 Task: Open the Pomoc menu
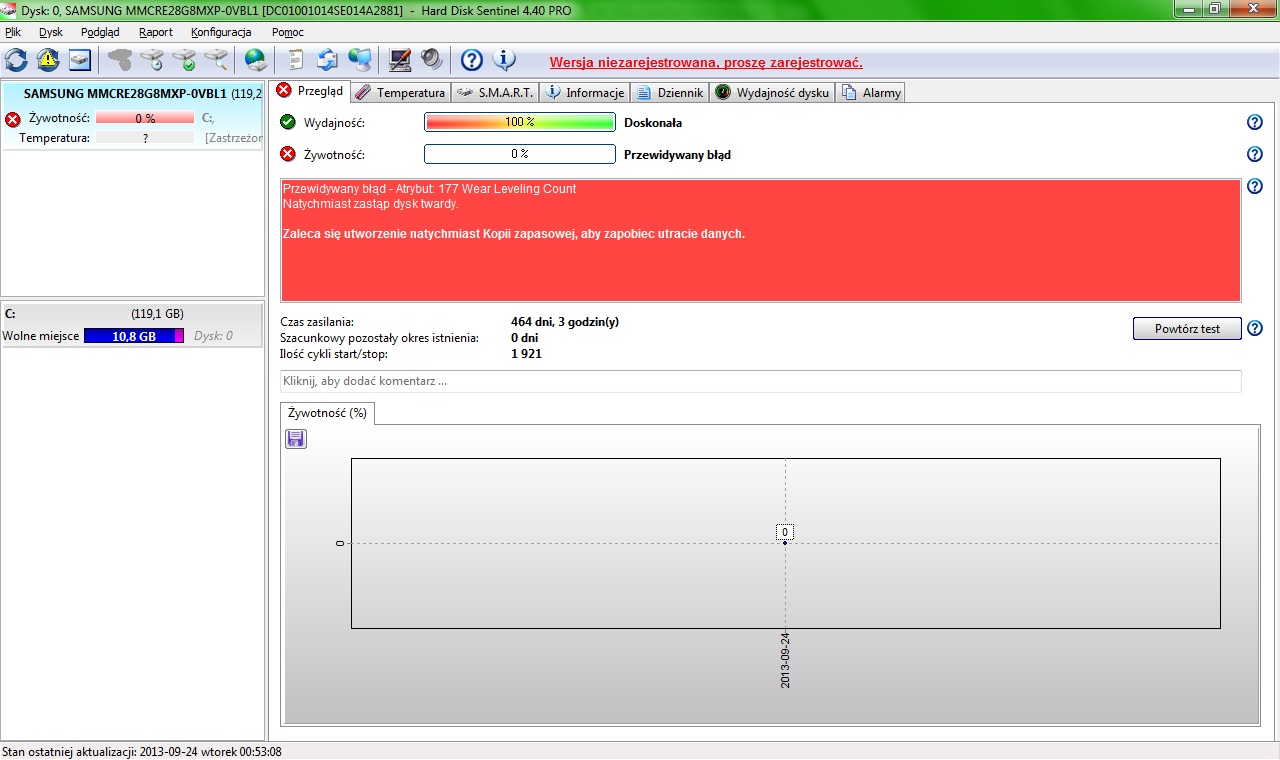[288, 32]
